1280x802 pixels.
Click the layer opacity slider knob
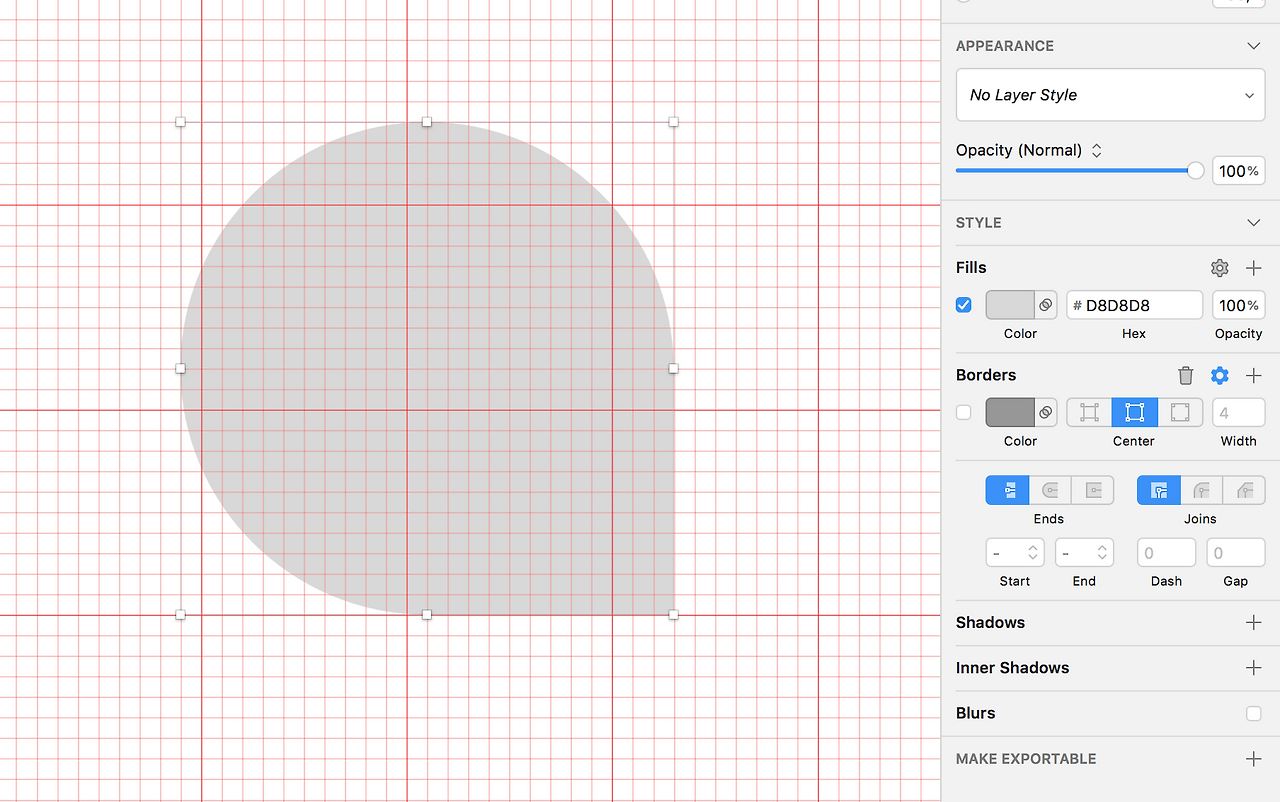tap(1195, 170)
